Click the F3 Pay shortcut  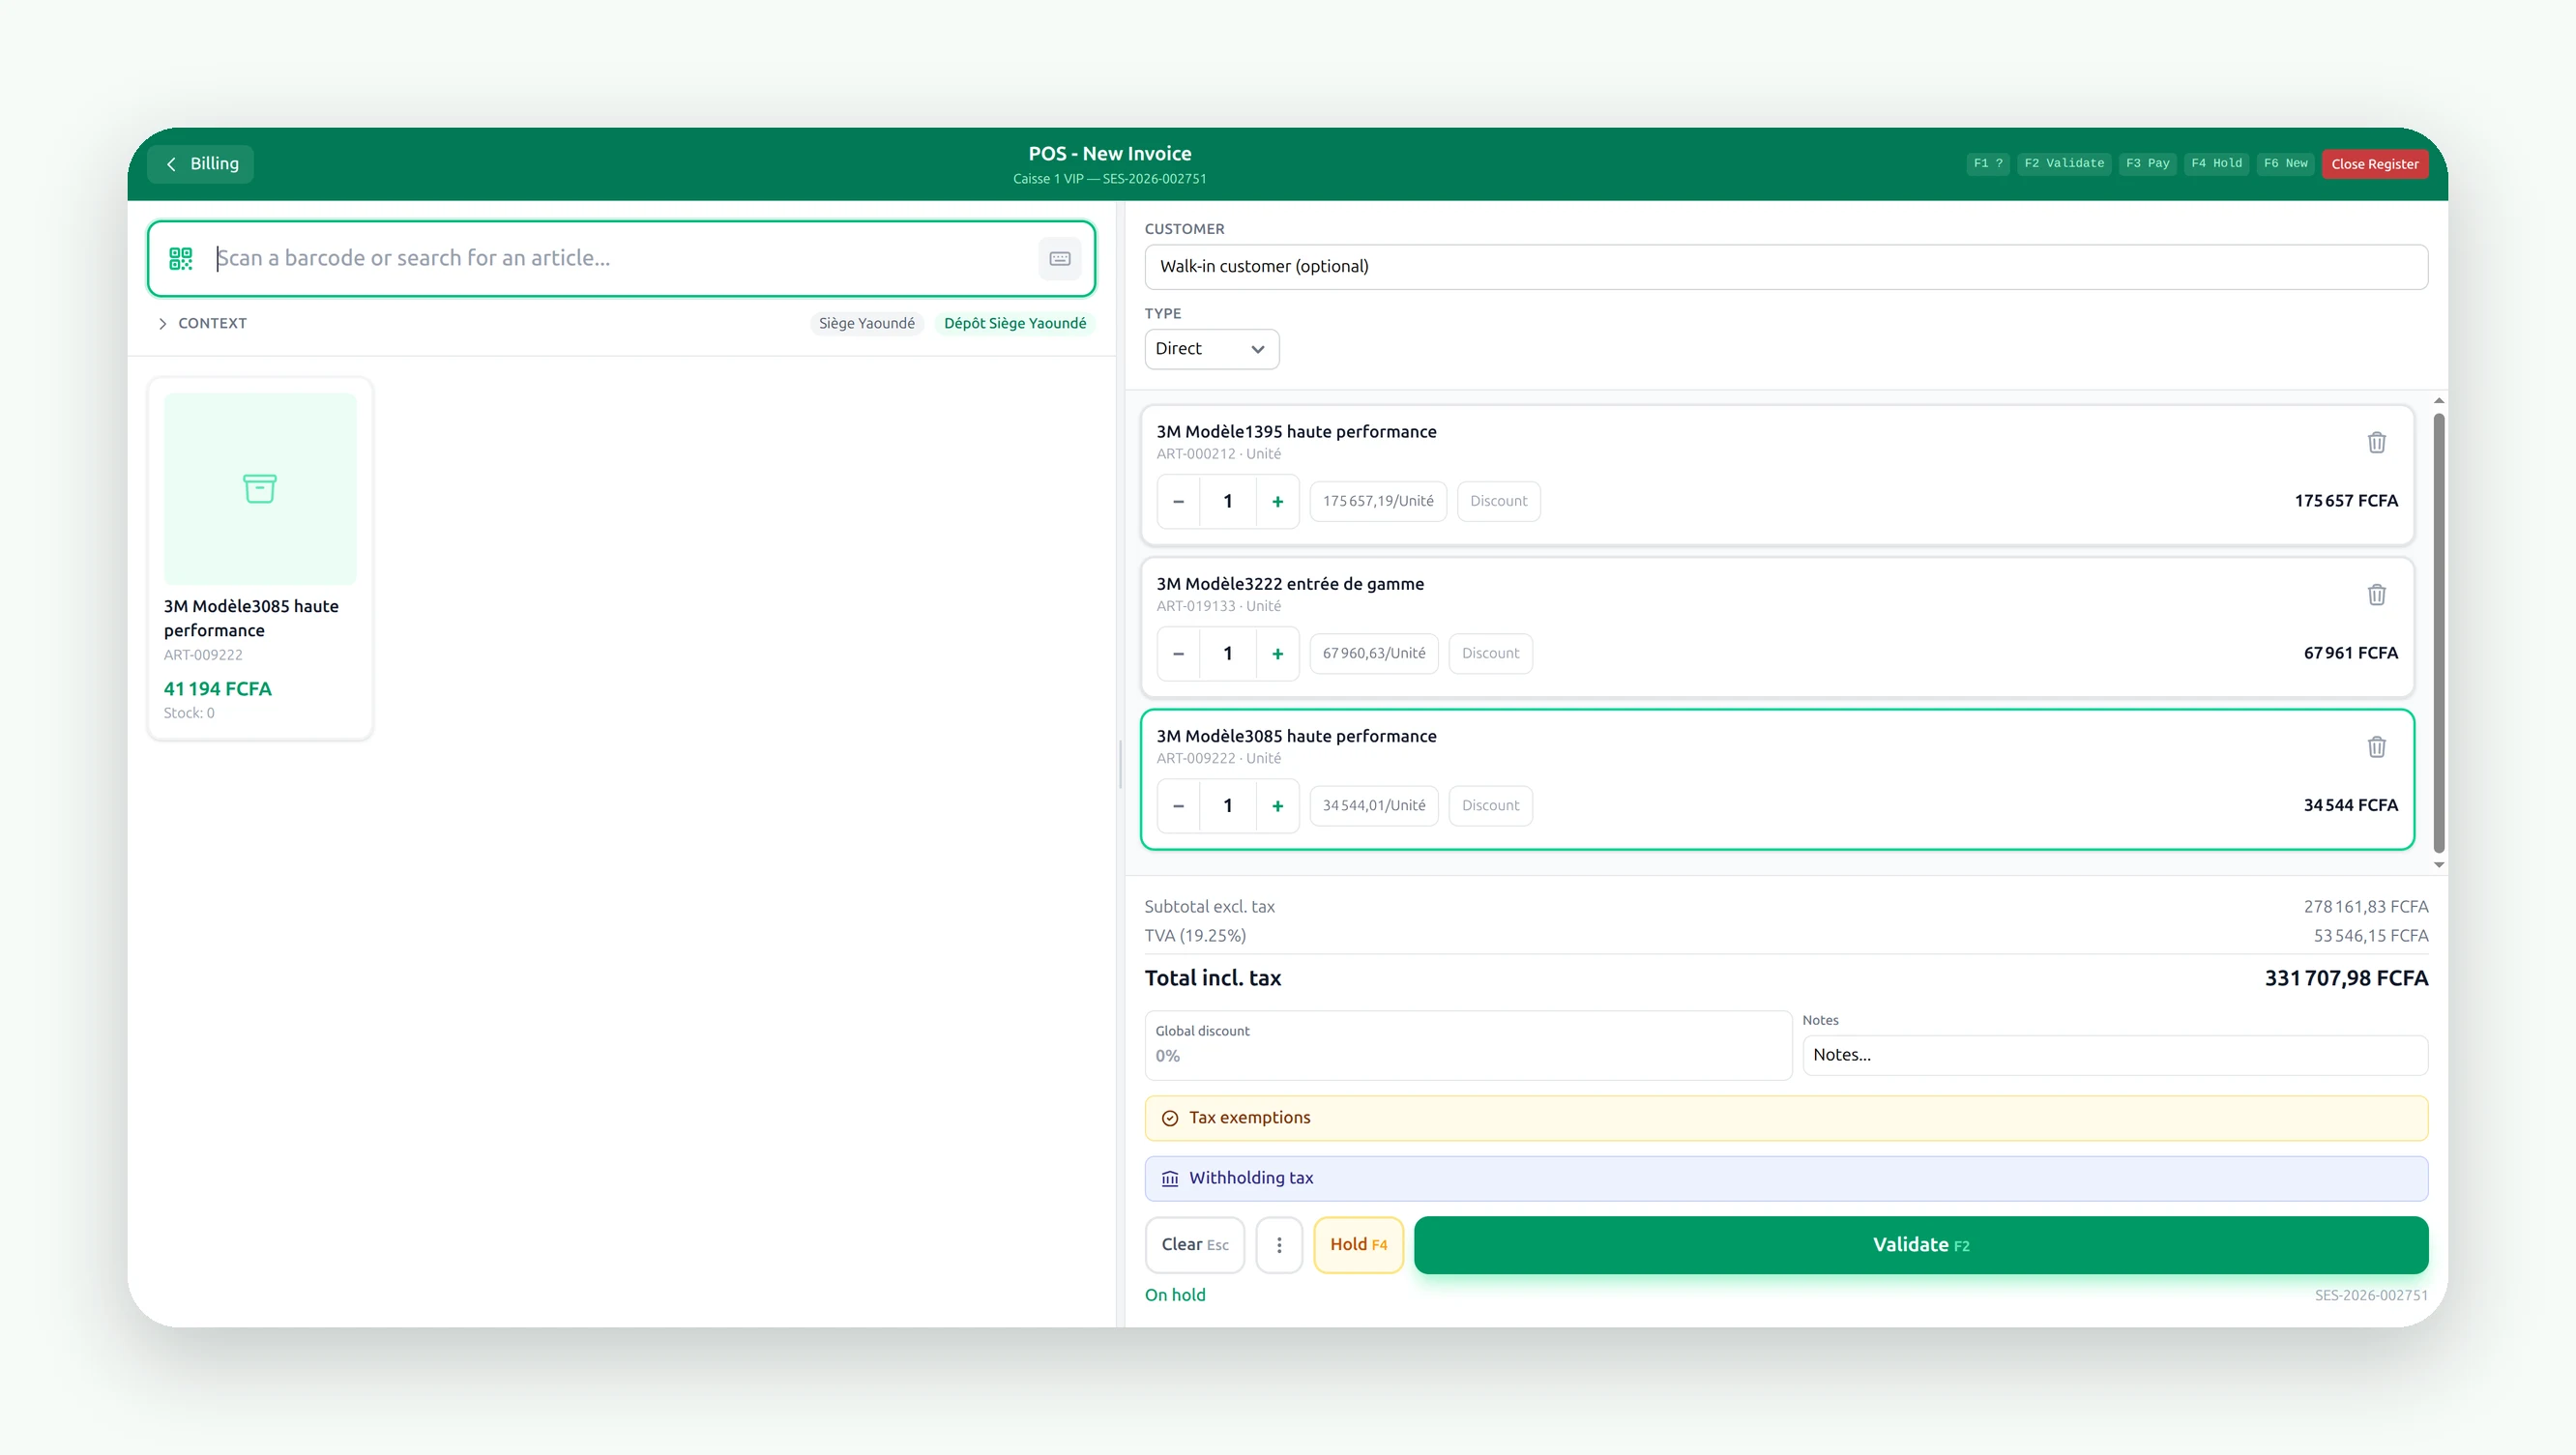click(2147, 163)
